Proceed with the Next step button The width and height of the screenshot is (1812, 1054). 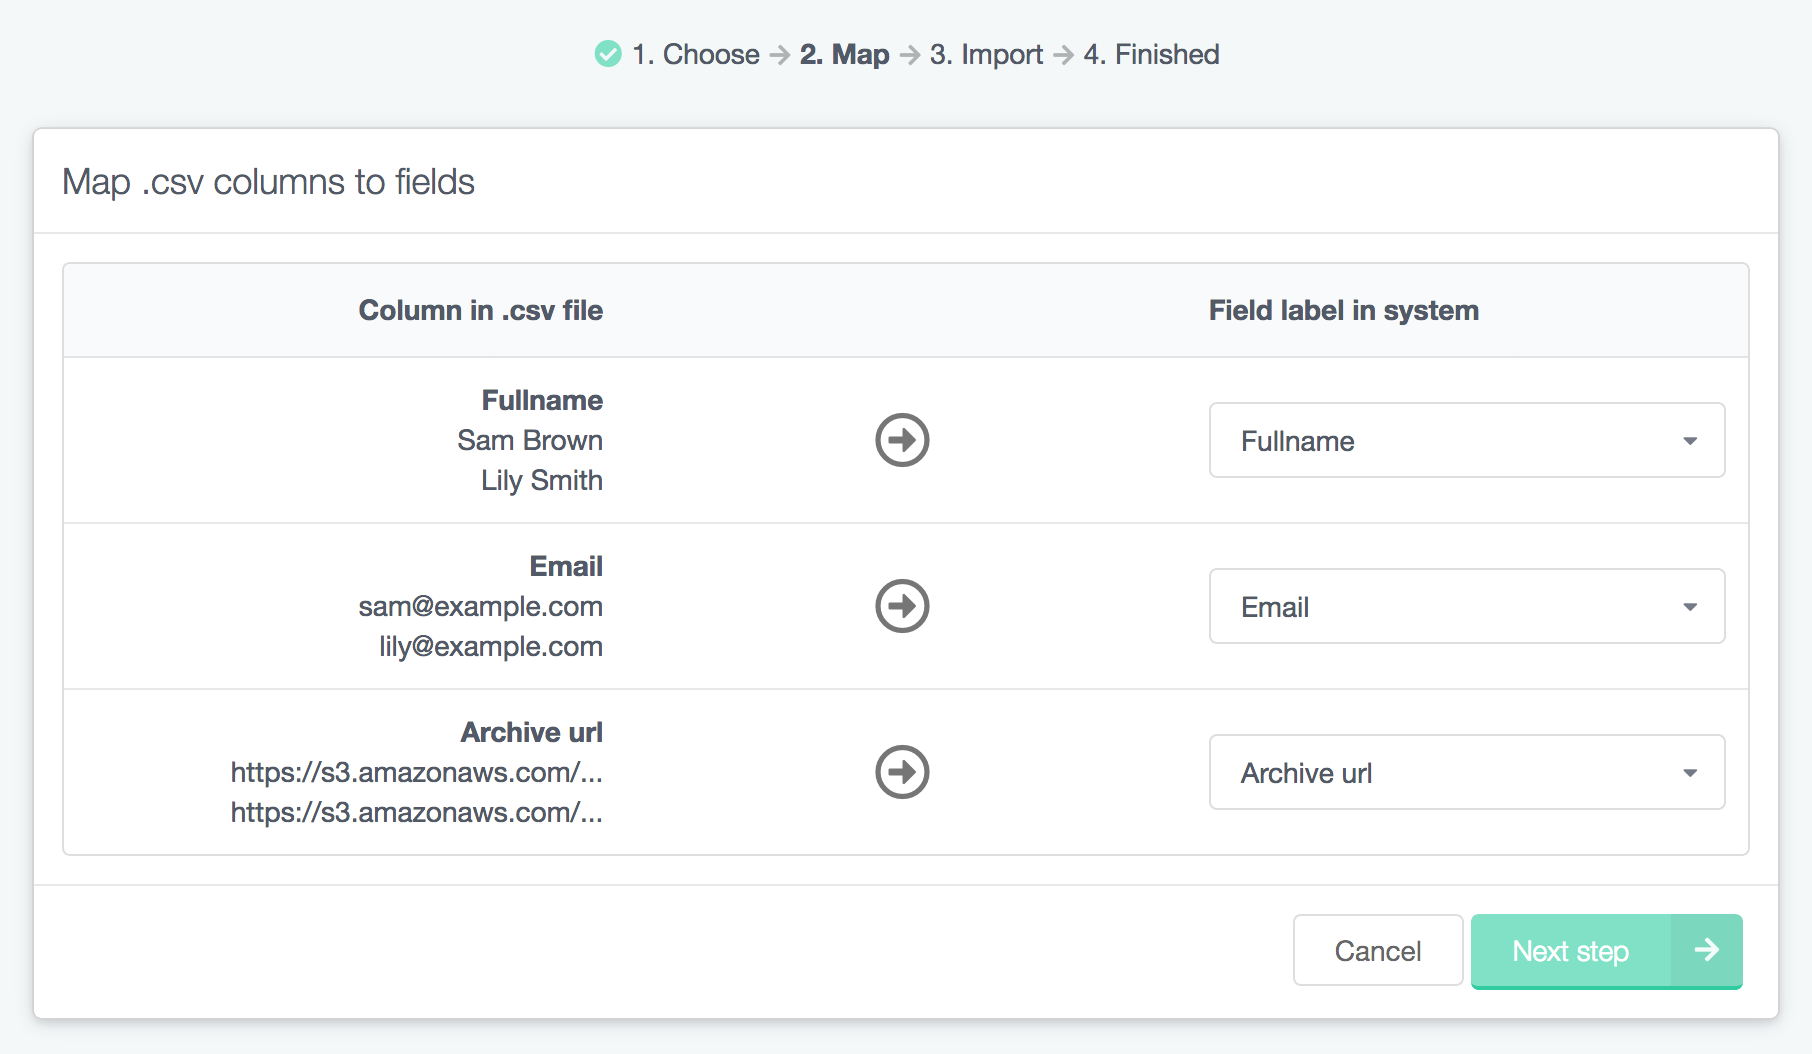coord(1570,951)
